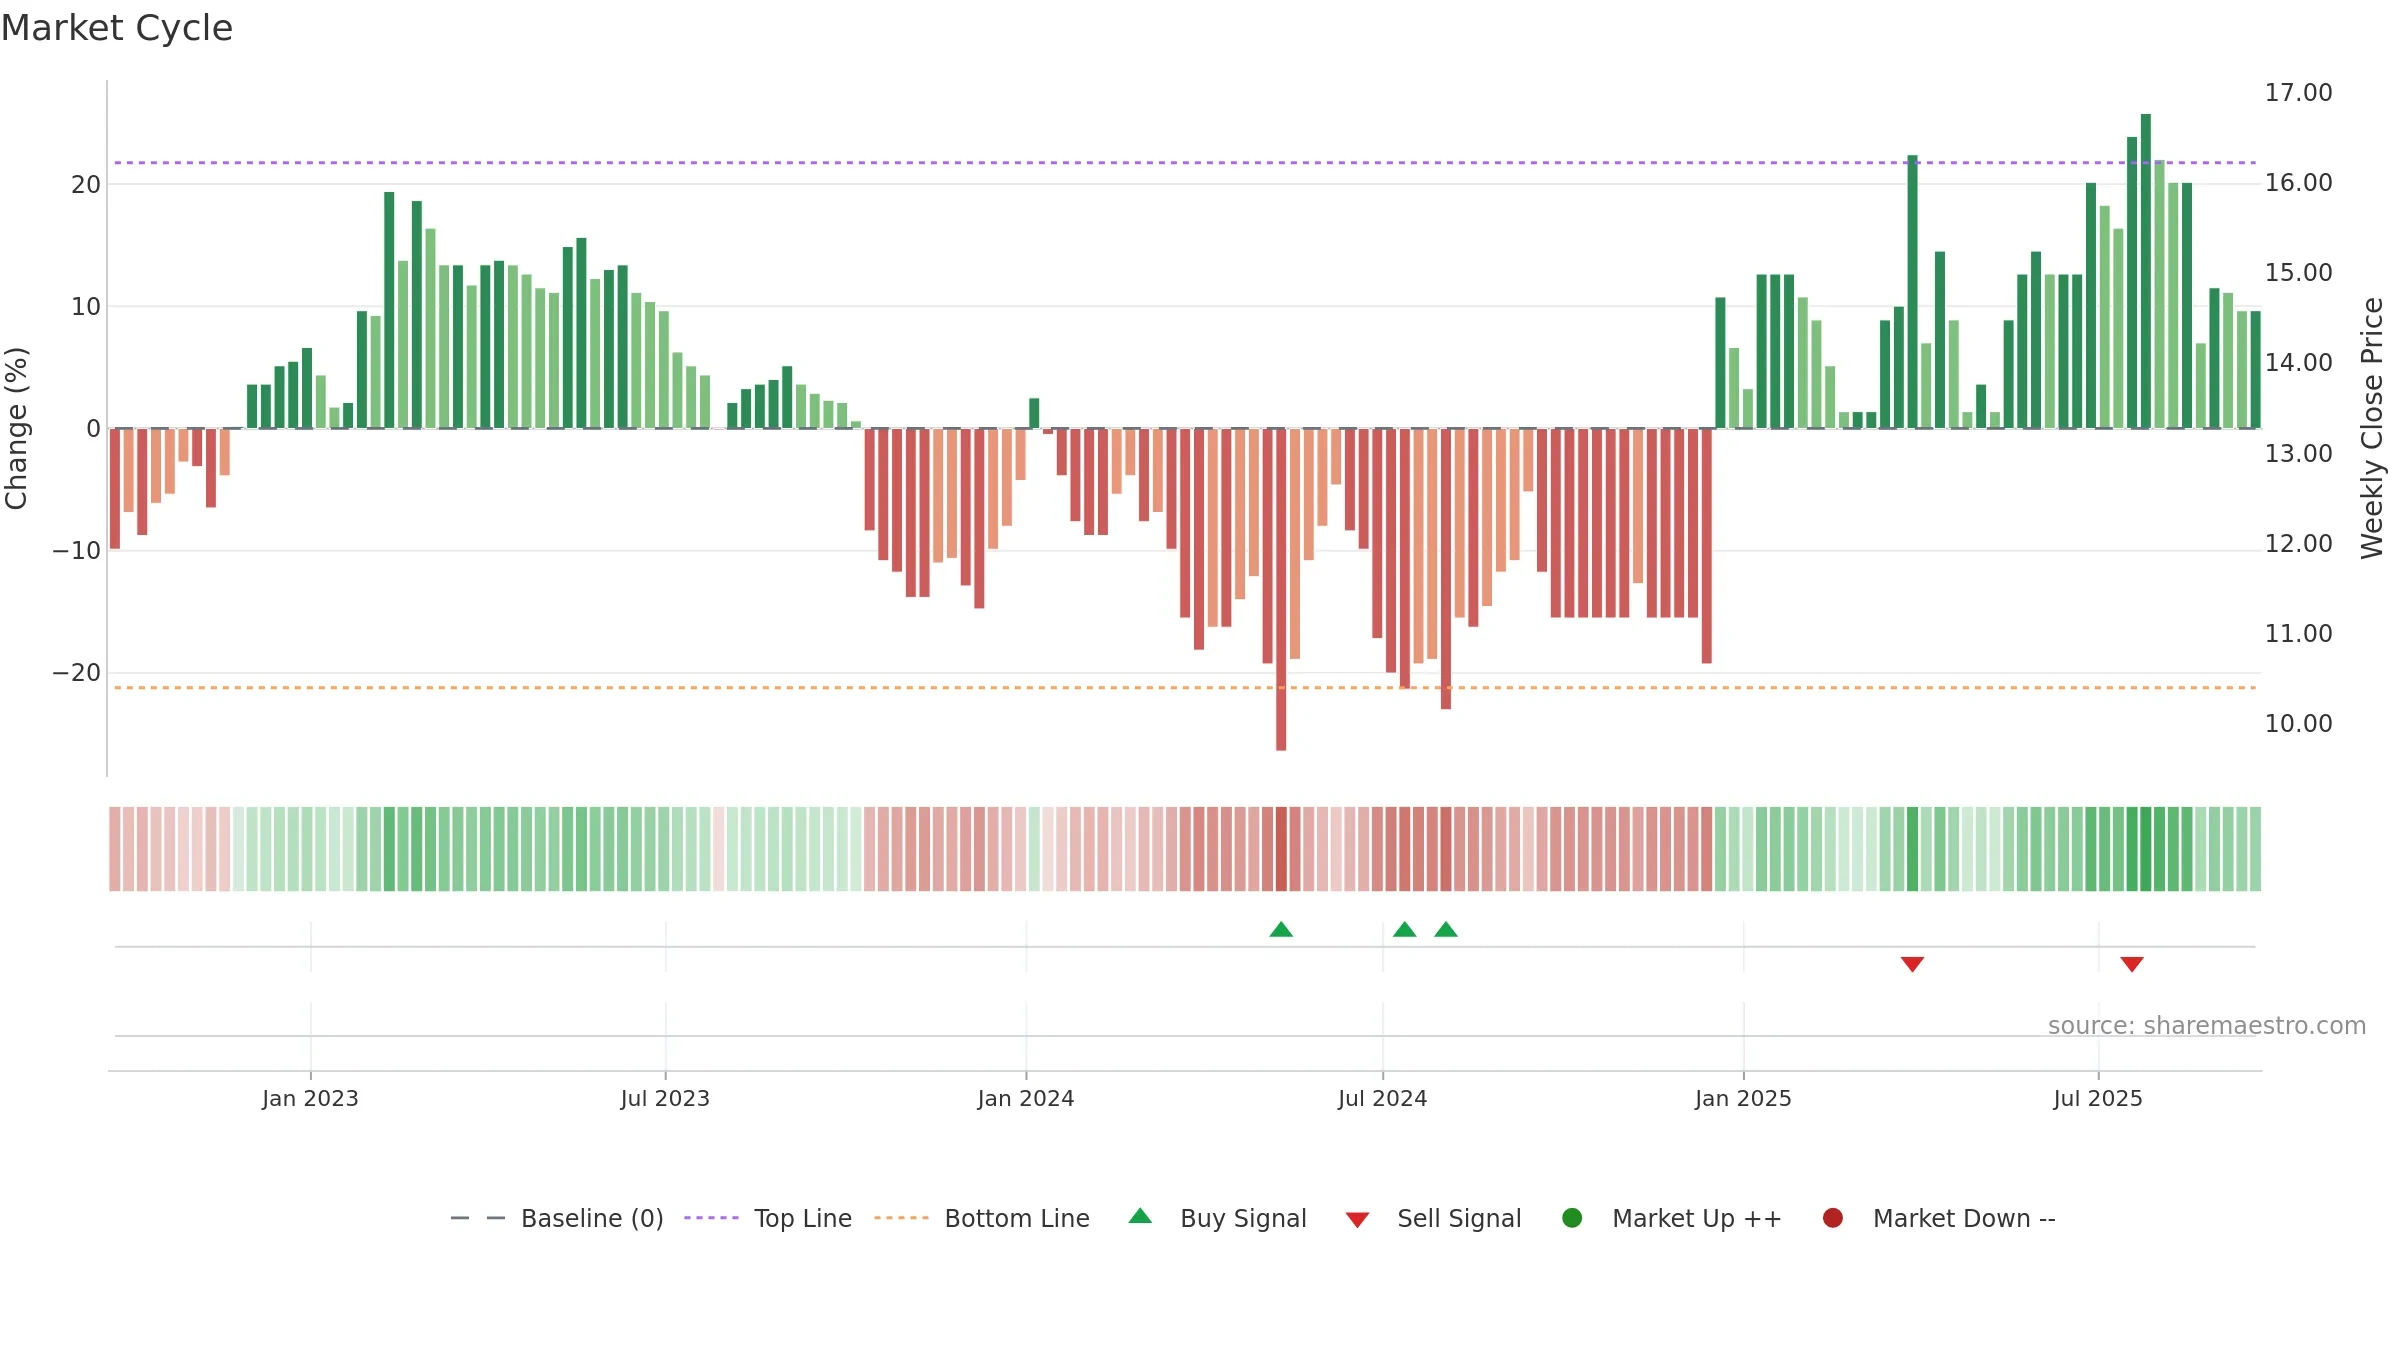Select the last of the three buy signal triangles
Screen dimensions: 2400x1350
click(1446, 929)
